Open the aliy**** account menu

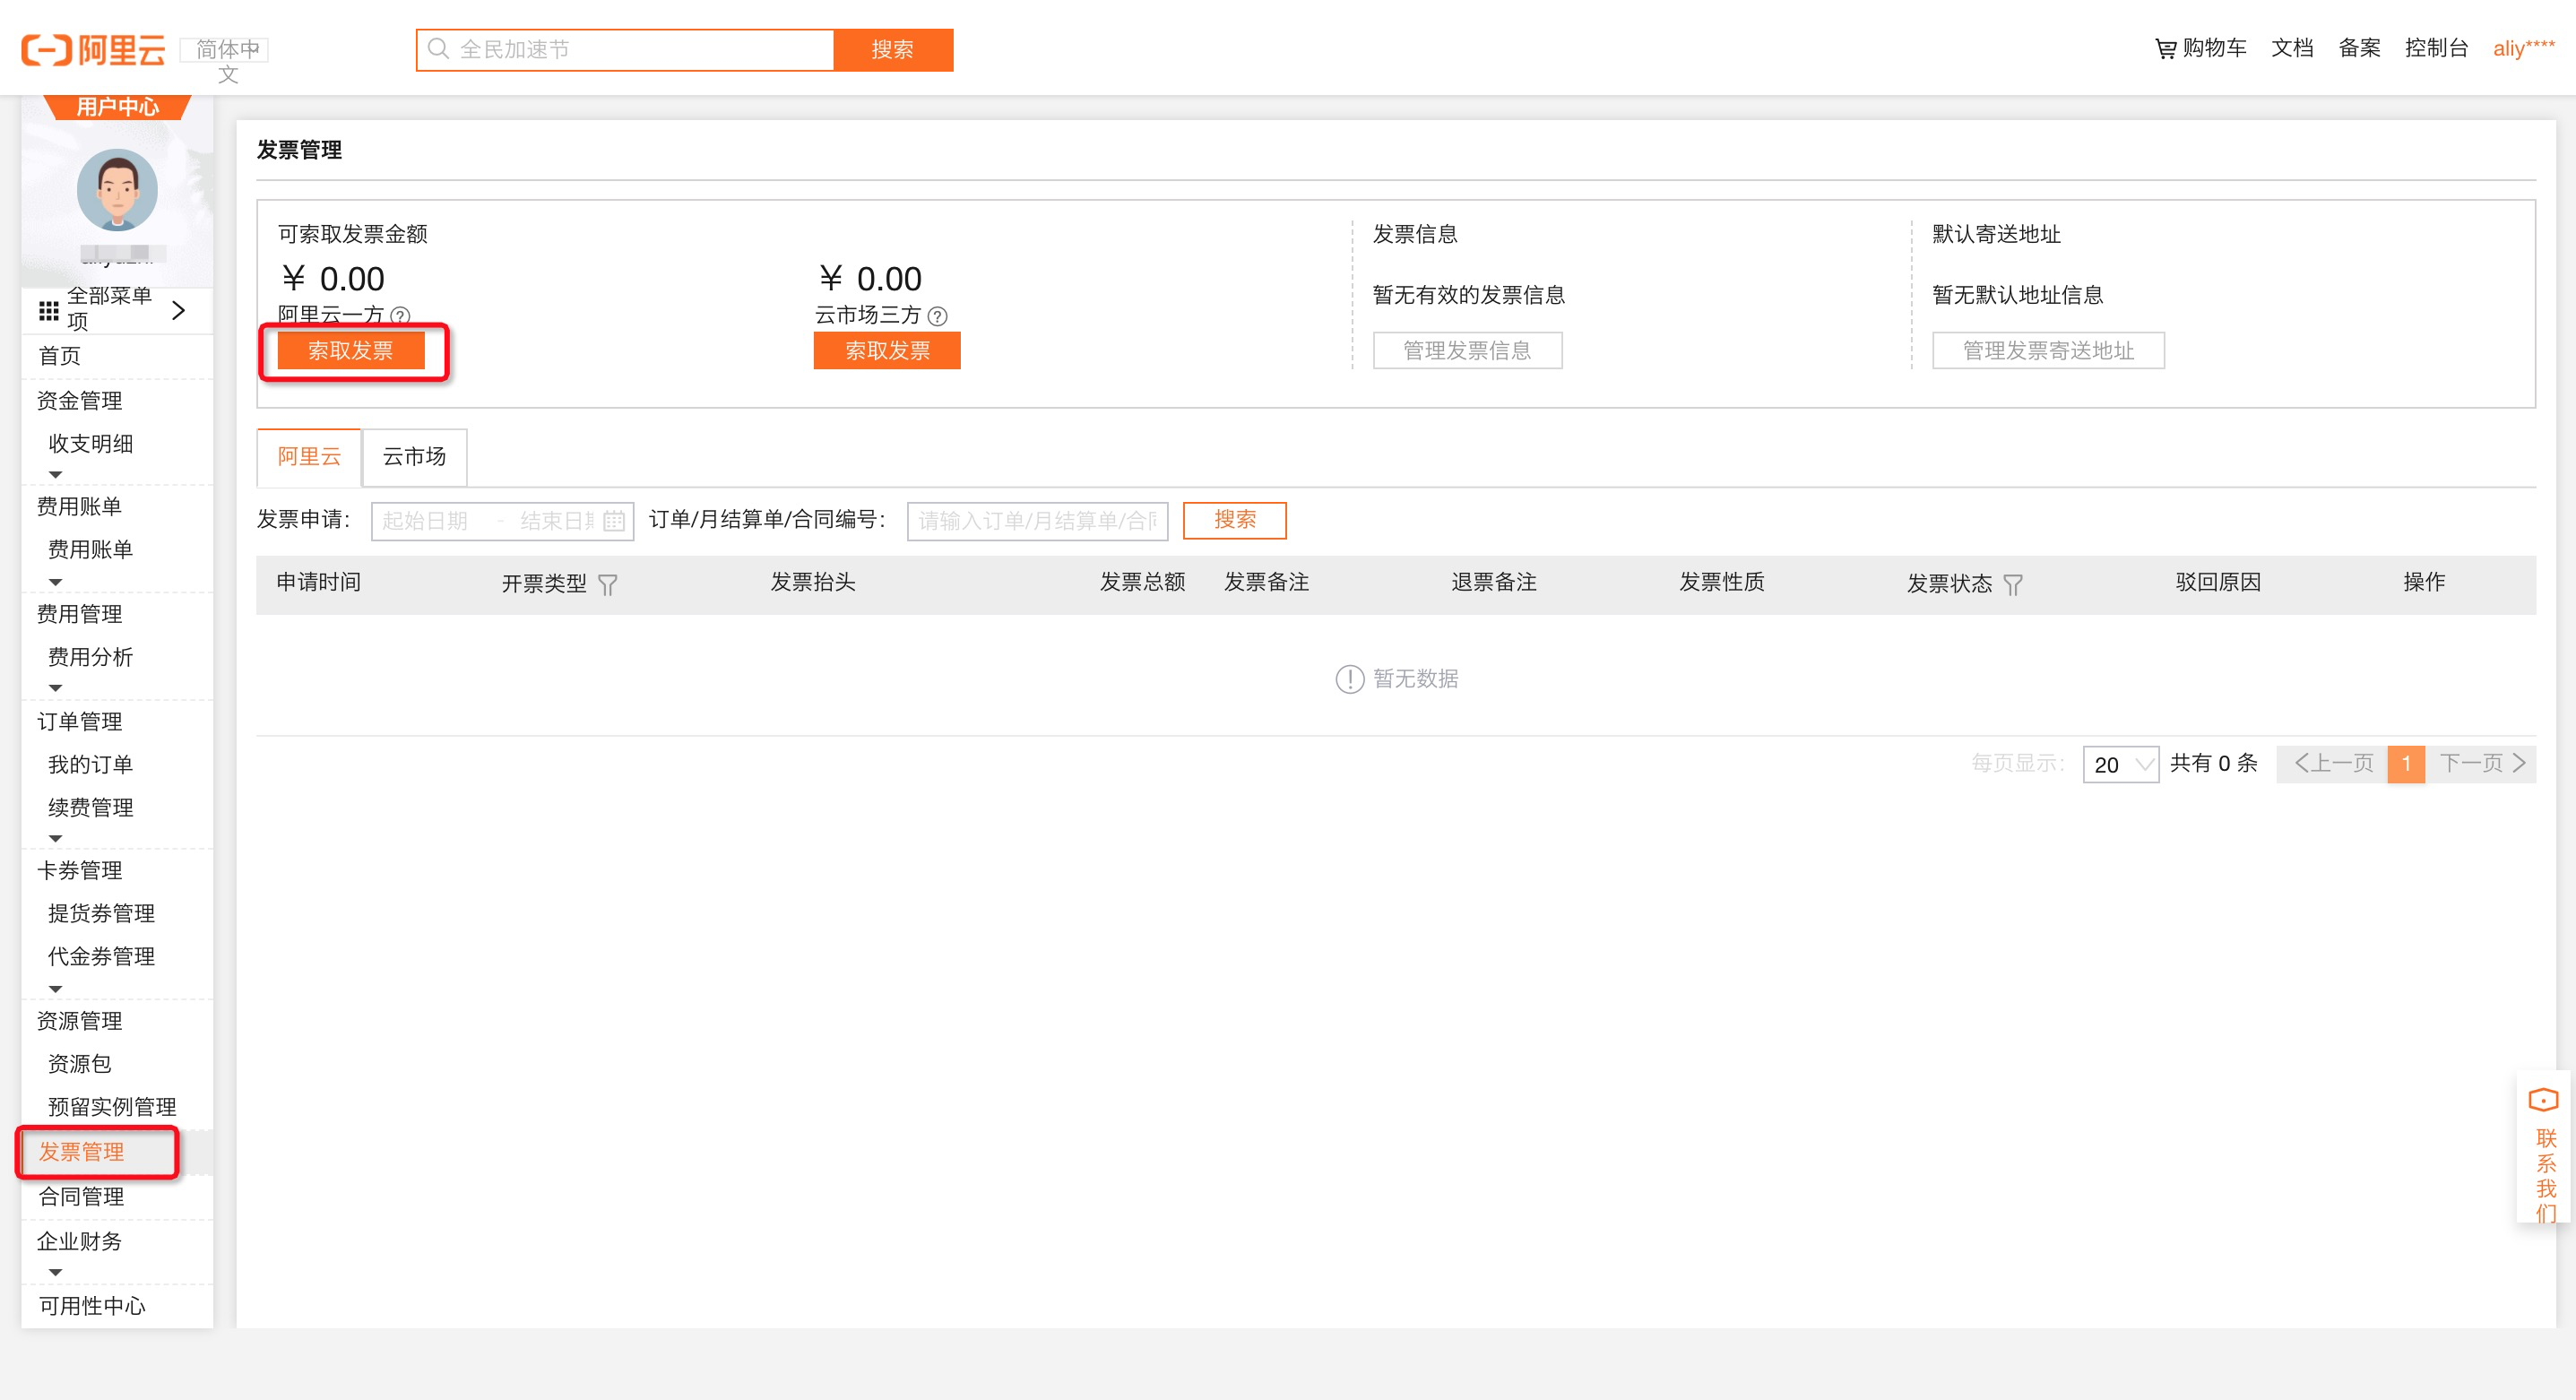click(x=2523, y=48)
